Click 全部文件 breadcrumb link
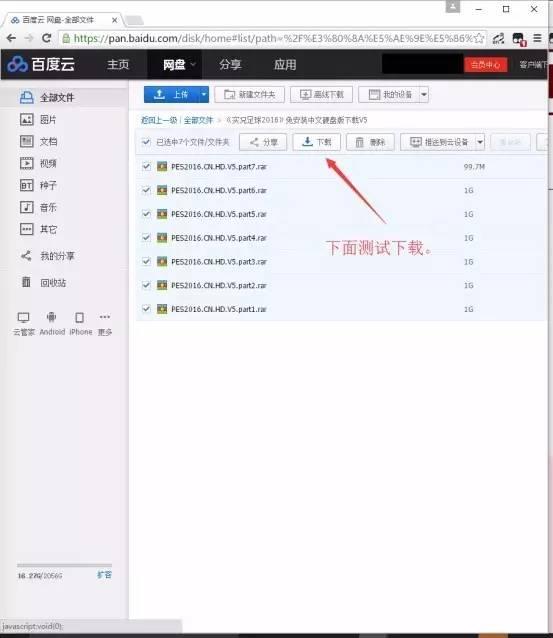 click(x=199, y=120)
